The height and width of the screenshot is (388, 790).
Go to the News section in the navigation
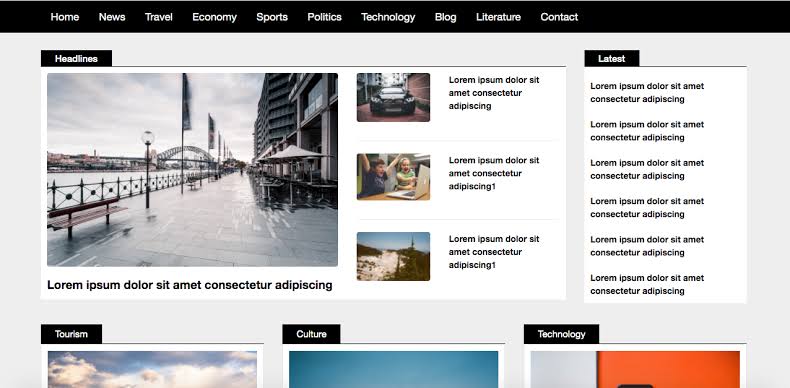coord(112,17)
